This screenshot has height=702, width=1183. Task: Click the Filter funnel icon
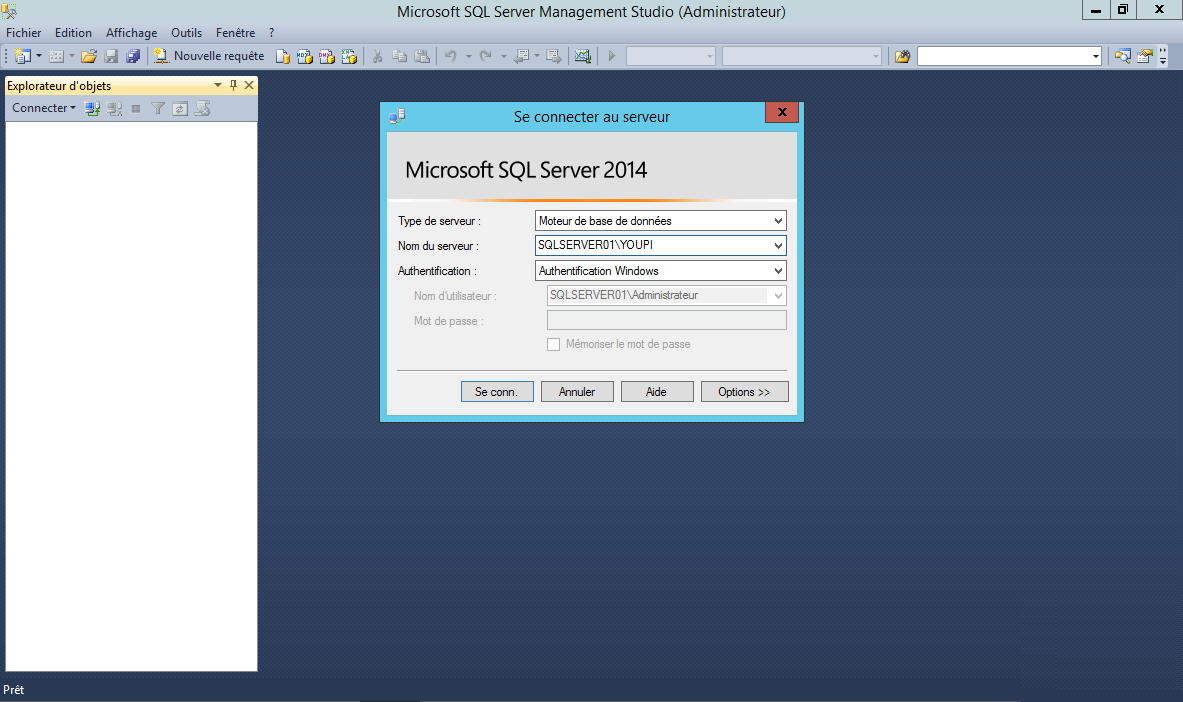tap(158, 109)
